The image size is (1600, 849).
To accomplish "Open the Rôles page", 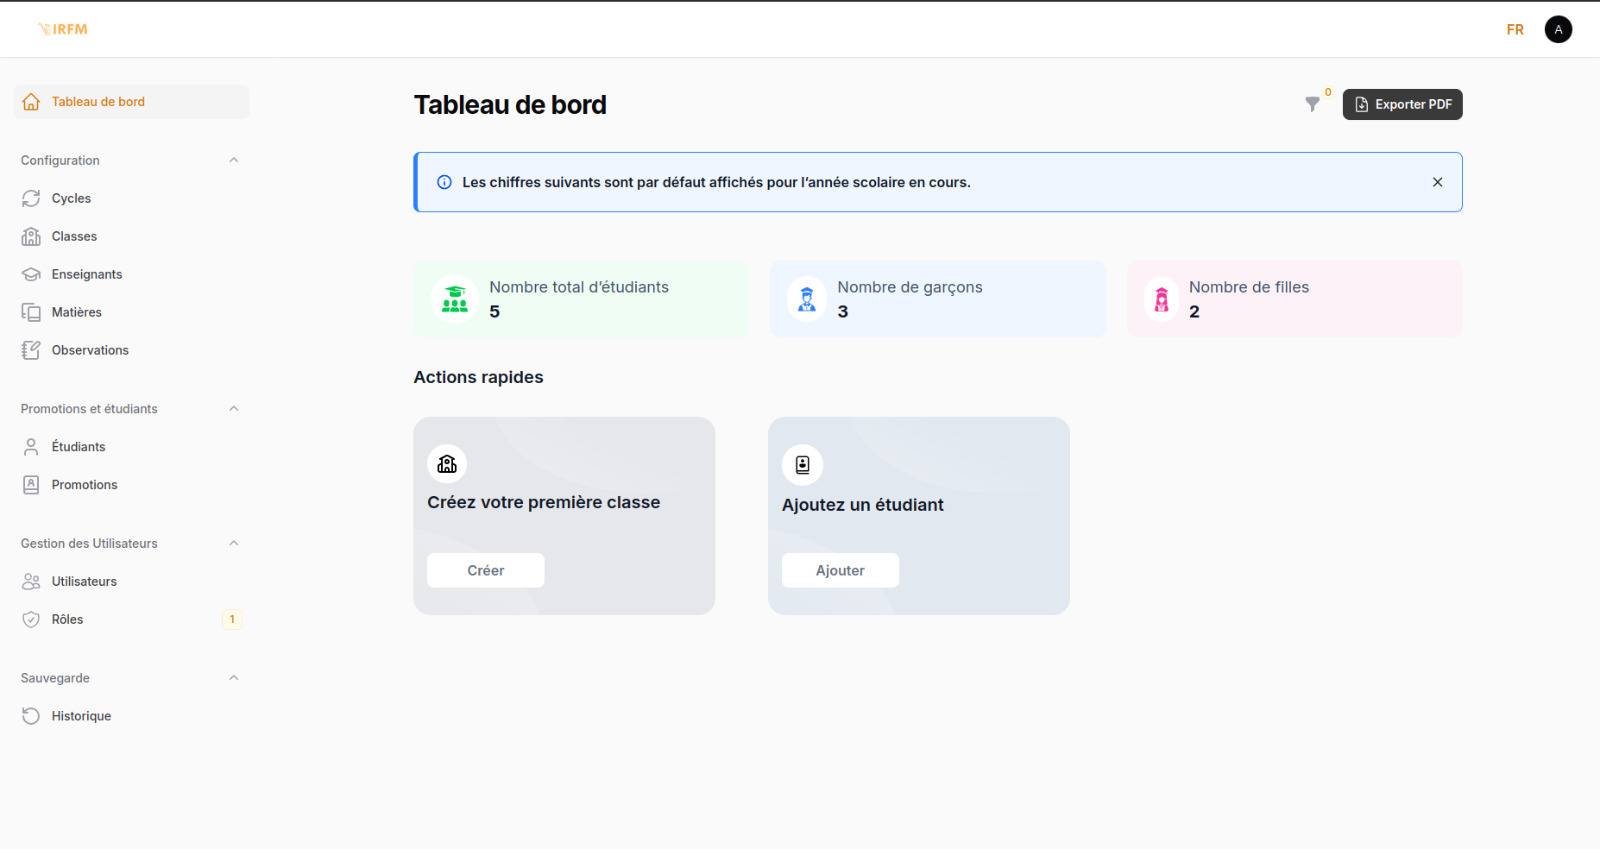I will 68,619.
